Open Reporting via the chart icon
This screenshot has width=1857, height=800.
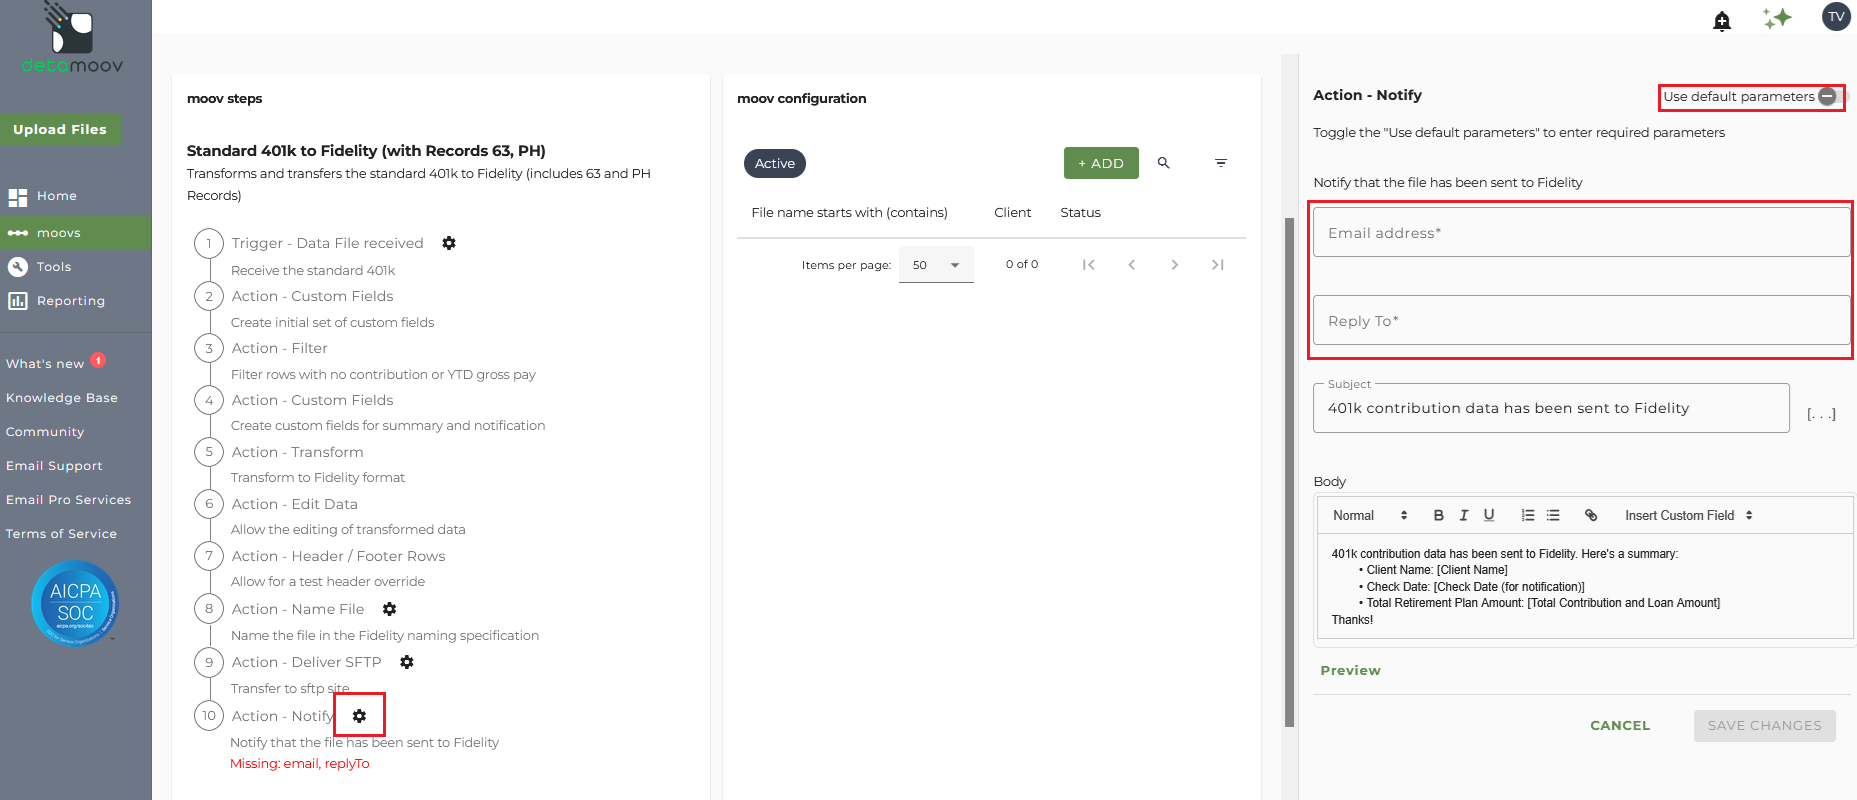coord(18,301)
